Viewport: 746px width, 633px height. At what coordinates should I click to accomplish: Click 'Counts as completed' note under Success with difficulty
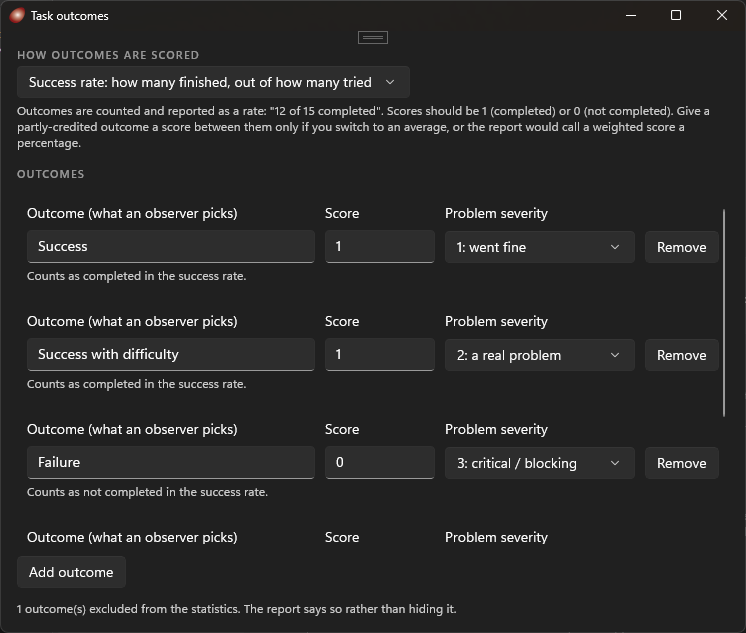point(137,384)
